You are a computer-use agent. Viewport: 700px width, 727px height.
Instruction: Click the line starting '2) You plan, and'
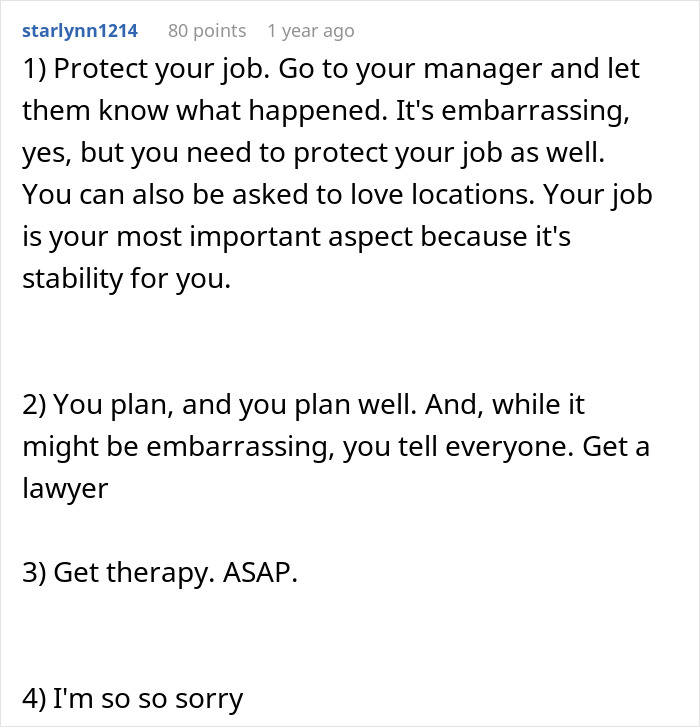(x=303, y=405)
